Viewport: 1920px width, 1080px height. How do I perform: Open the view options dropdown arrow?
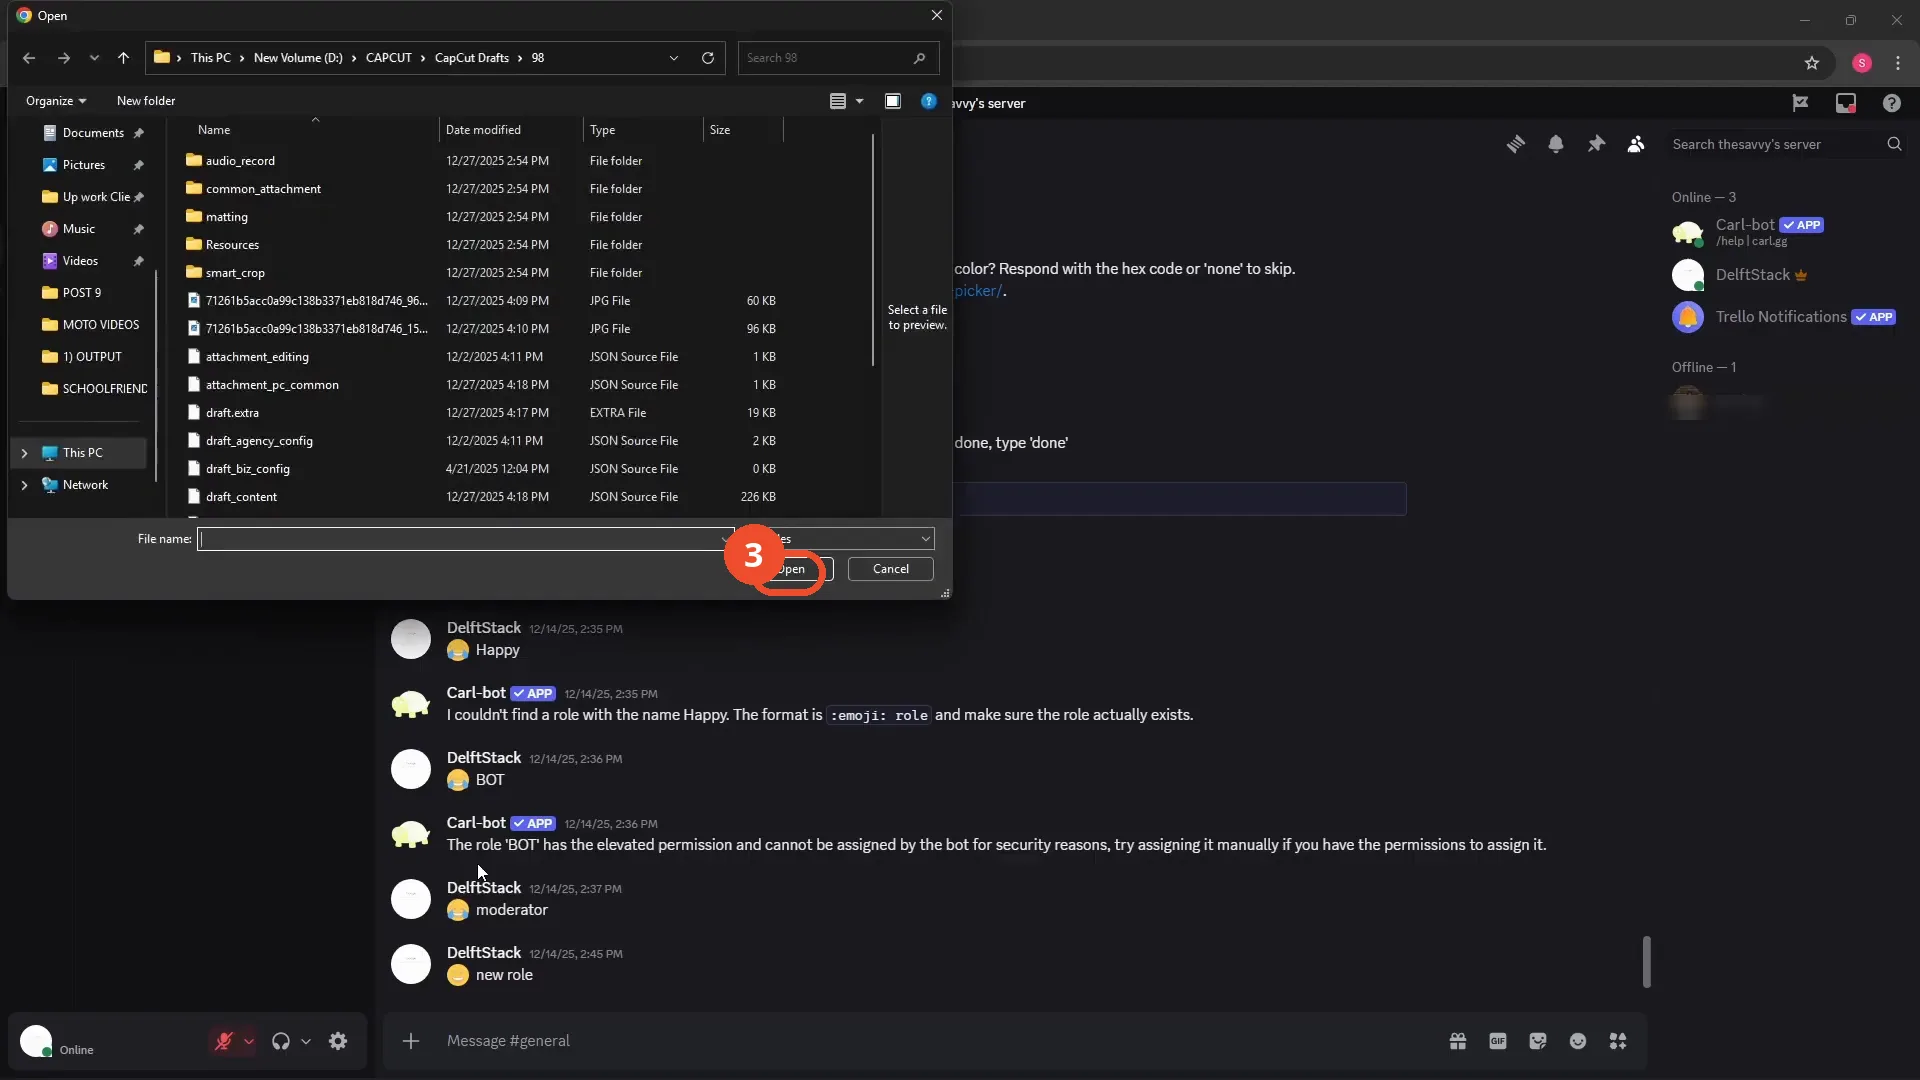[859, 101]
